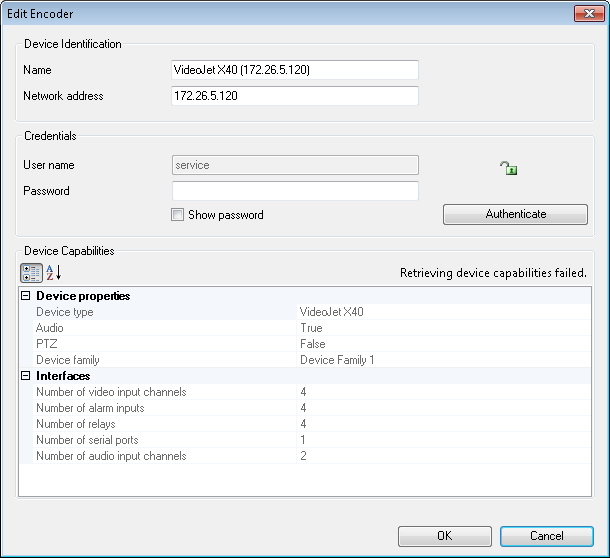
Task: Click the Authenticate button
Action: click(x=515, y=214)
